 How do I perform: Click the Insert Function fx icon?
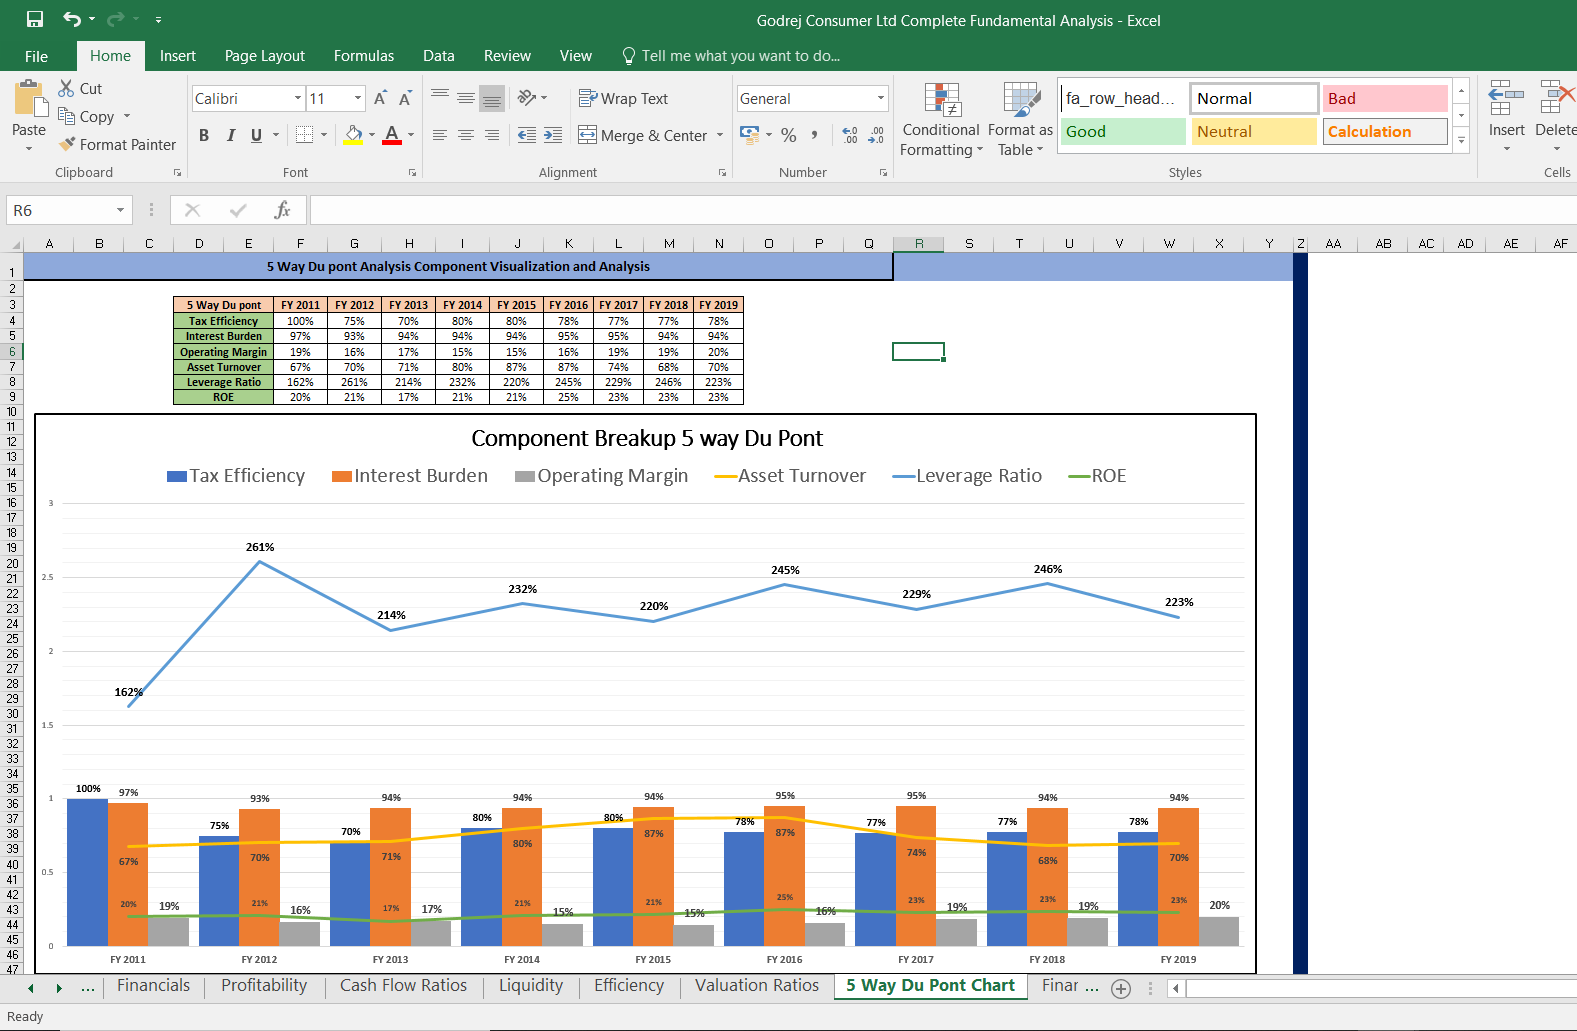click(283, 210)
